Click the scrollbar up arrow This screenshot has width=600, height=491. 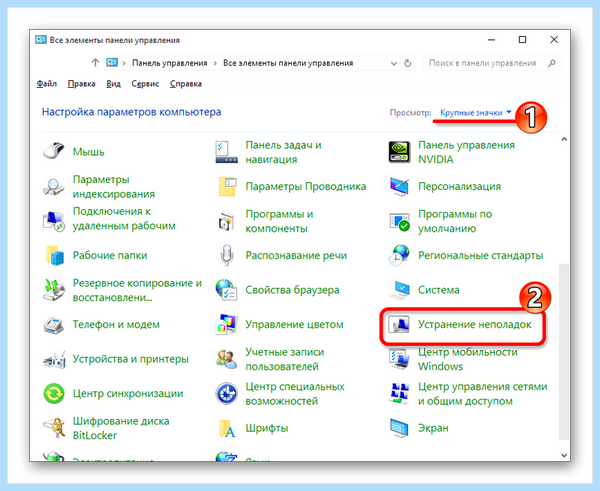click(564, 139)
